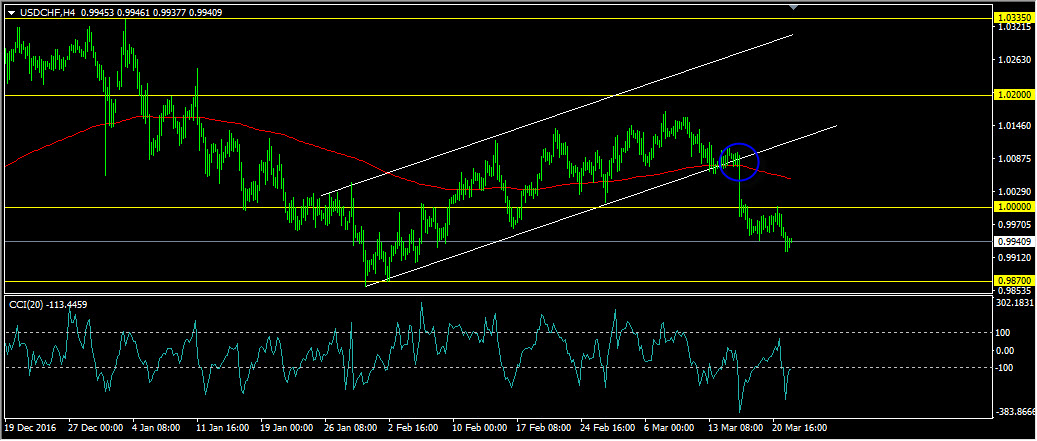Screen dimensions: 1037x441
Task: Click the CCI(20) -113.4459 indicator label
Action: click(x=47, y=304)
